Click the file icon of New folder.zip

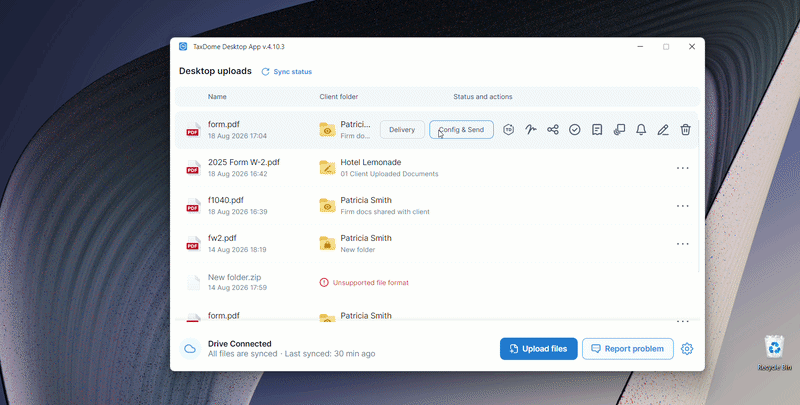click(x=193, y=282)
